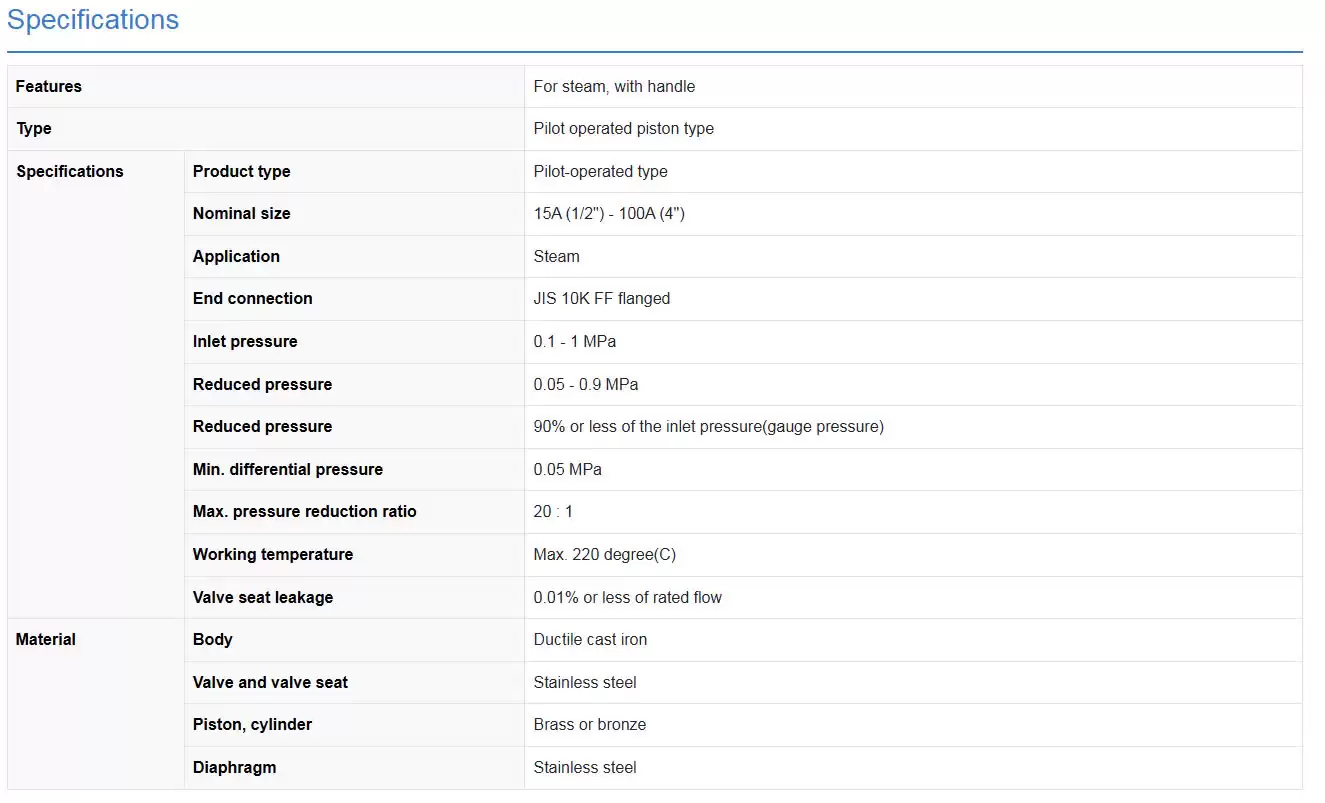Select the 'Piston, cylinder' label
The height and width of the screenshot is (803, 1325).
click(252, 725)
